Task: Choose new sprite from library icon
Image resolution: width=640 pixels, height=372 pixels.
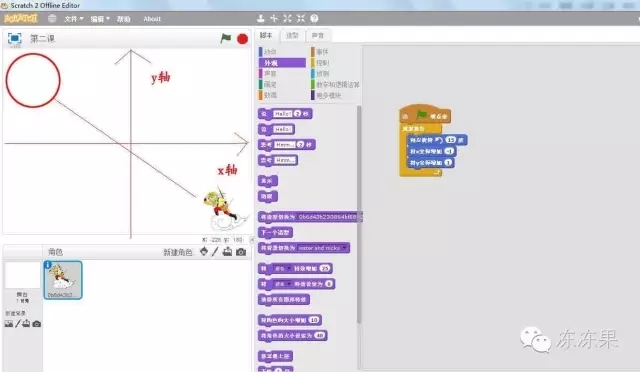Action: coord(204,252)
